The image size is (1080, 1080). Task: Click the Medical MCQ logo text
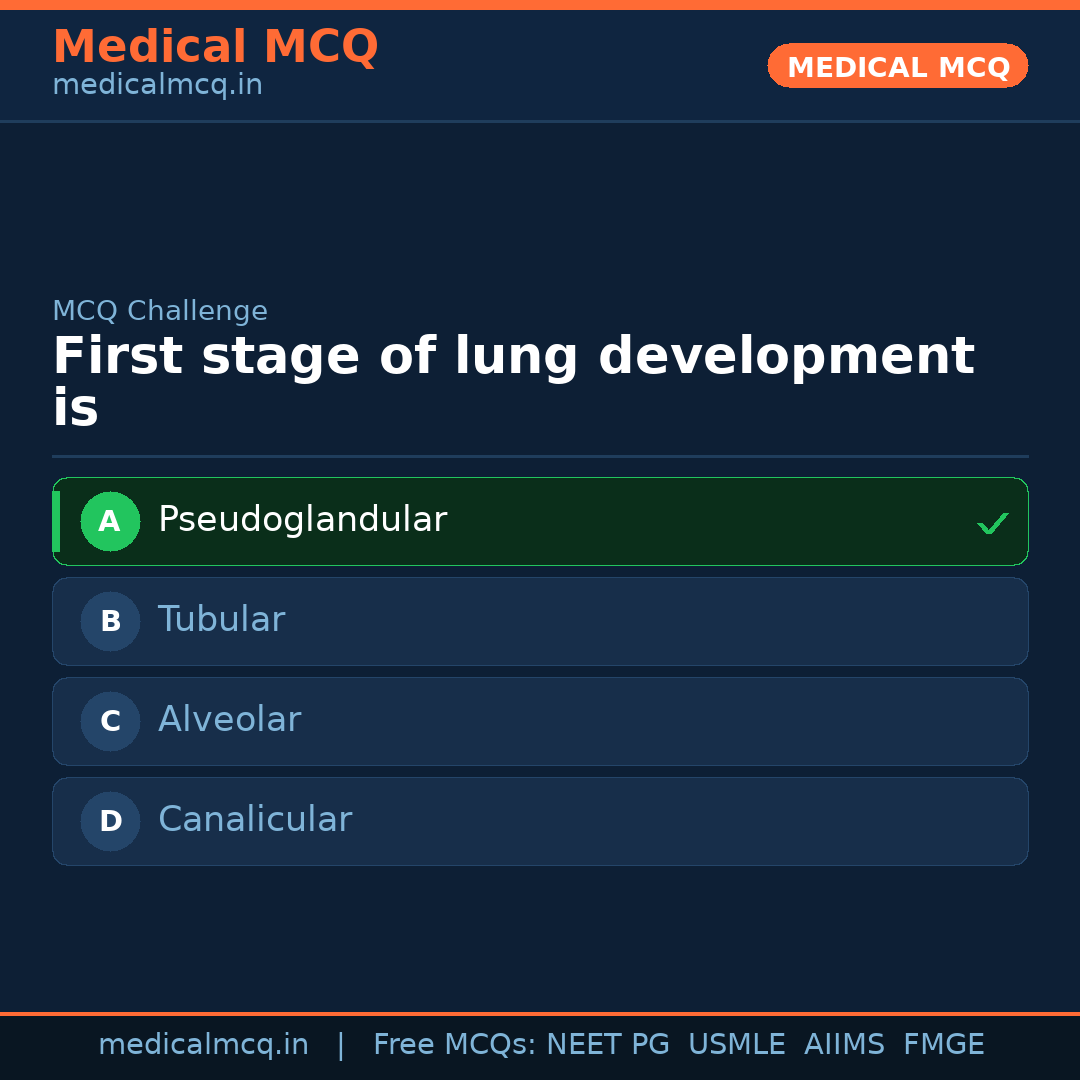click(215, 46)
